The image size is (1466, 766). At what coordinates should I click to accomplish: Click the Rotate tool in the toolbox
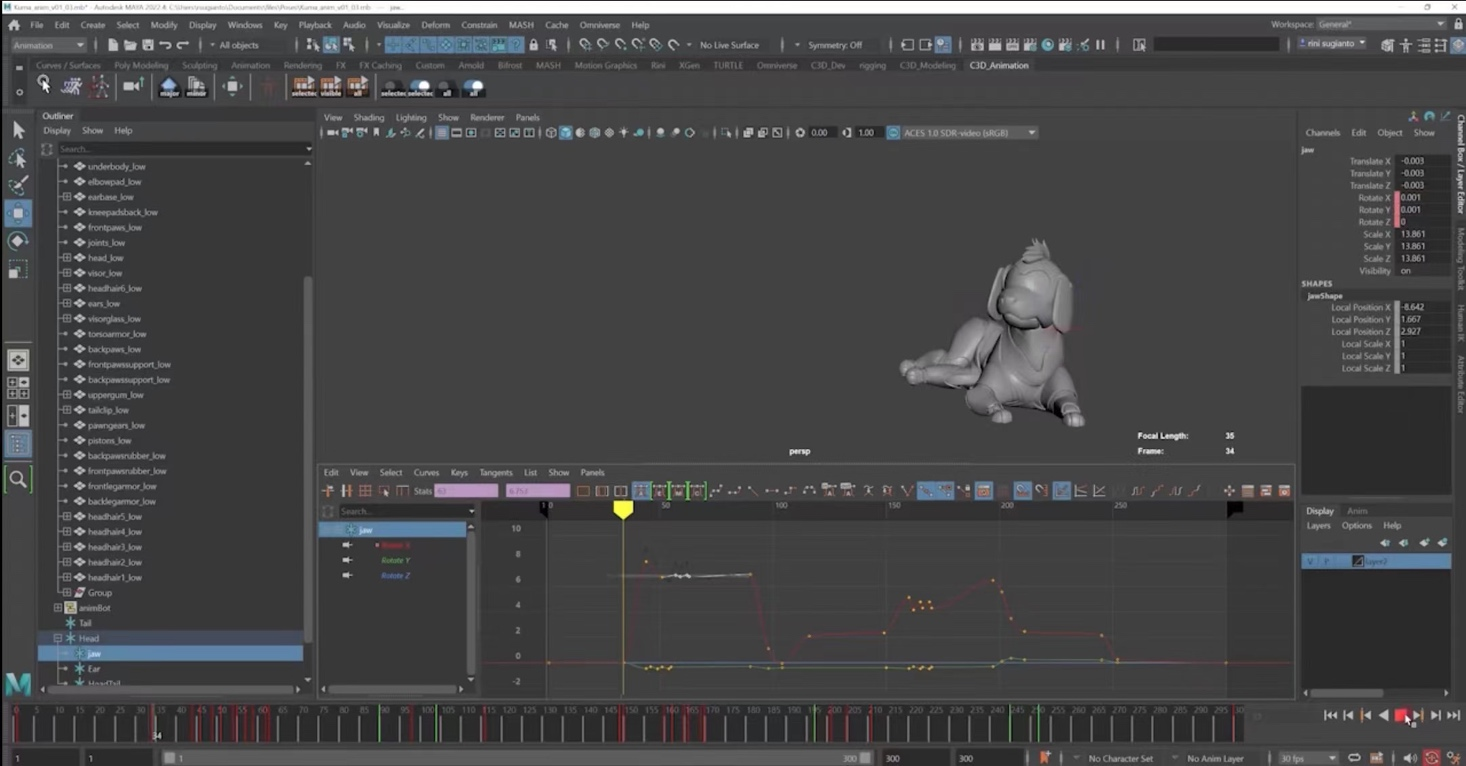pos(18,241)
